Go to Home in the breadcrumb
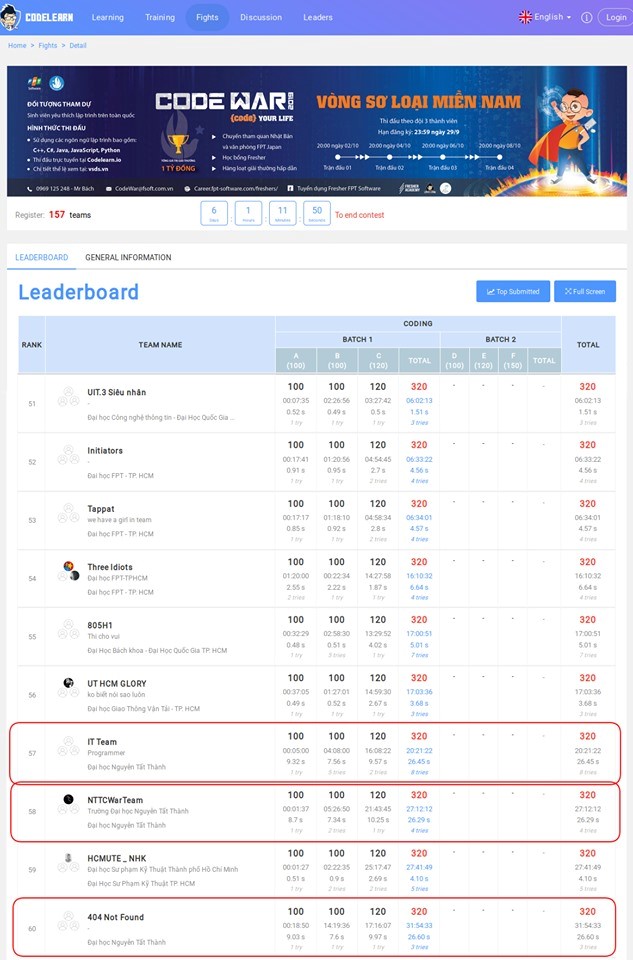The width and height of the screenshot is (633, 960). click(x=17, y=46)
